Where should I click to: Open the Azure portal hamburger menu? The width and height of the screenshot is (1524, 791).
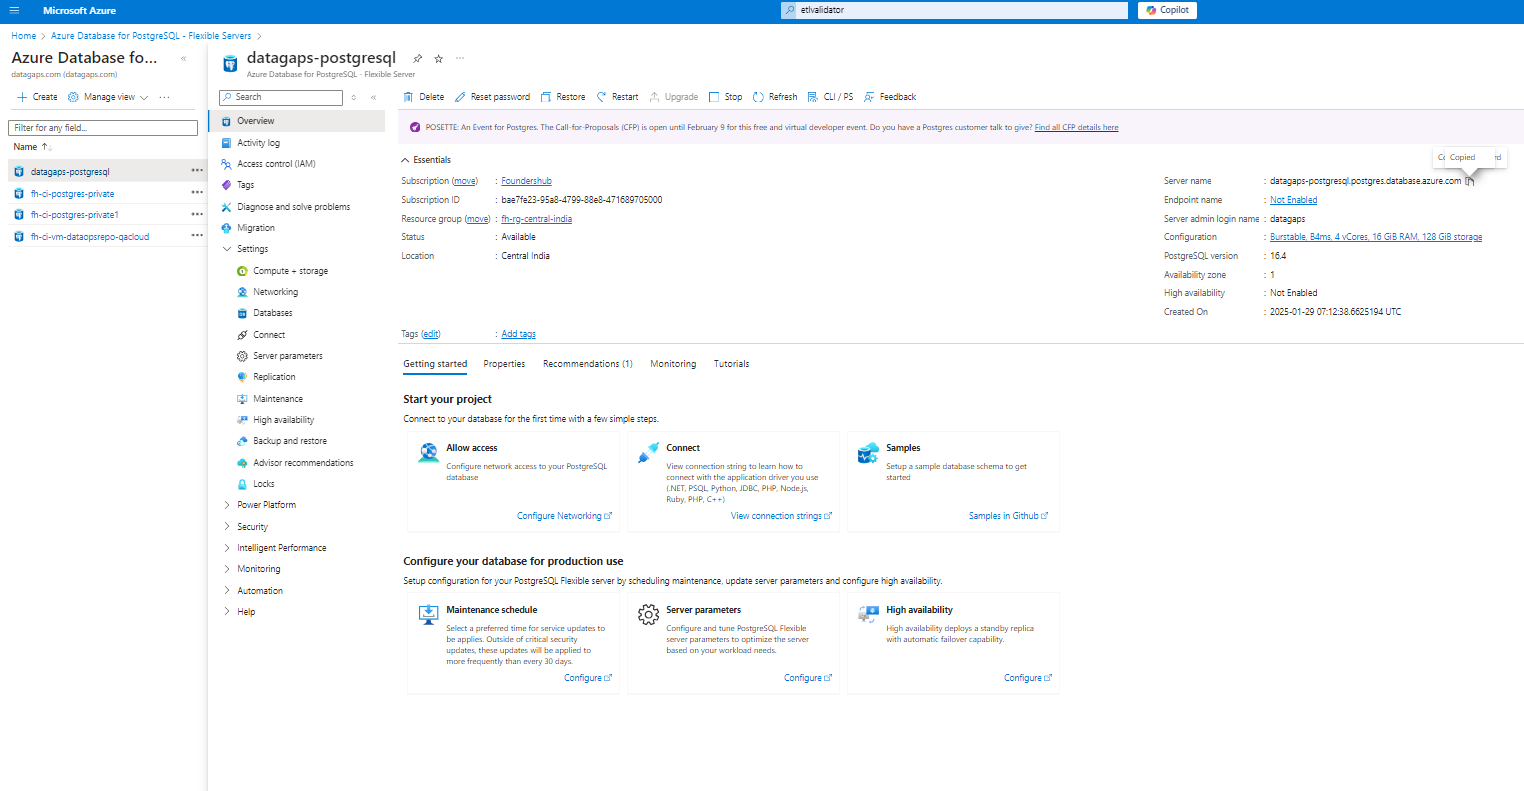pos(14,10)
